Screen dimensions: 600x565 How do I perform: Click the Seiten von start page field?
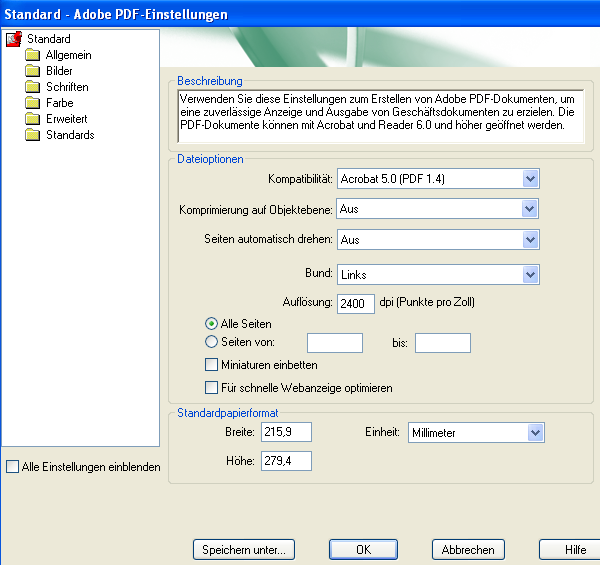tap(335, 343)
